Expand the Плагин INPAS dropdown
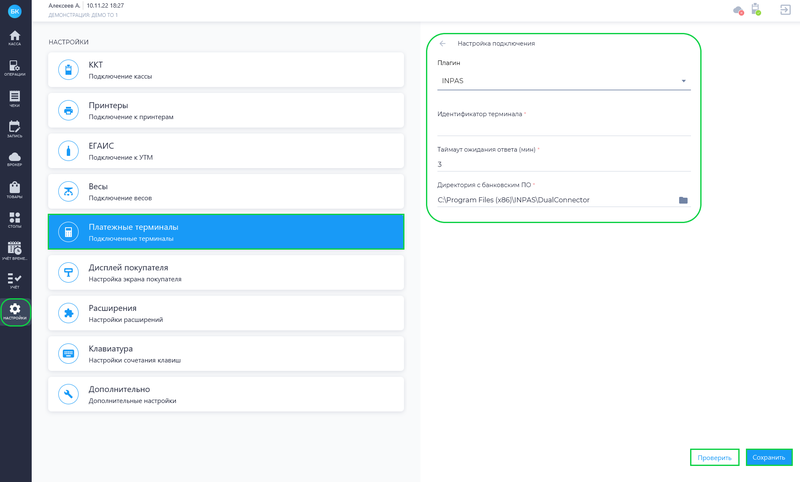 point(564,81)
